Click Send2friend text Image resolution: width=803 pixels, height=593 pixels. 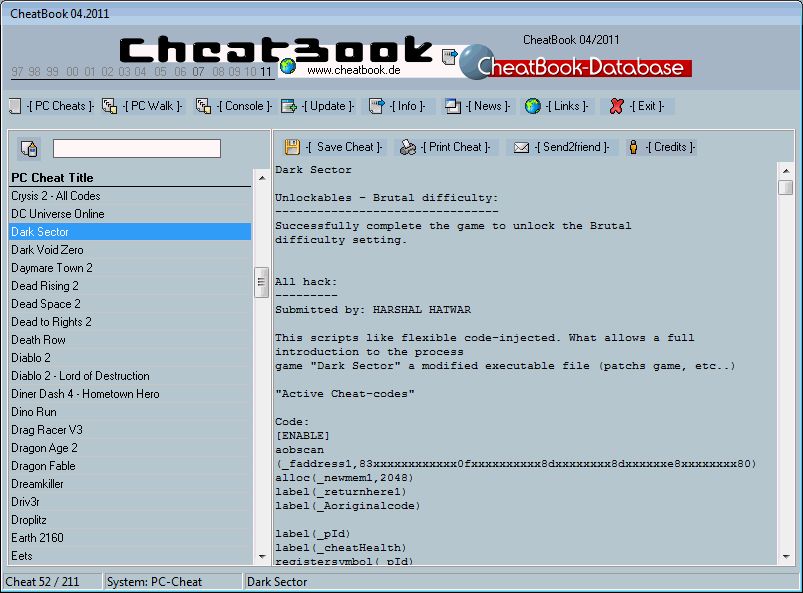[572, 147]
